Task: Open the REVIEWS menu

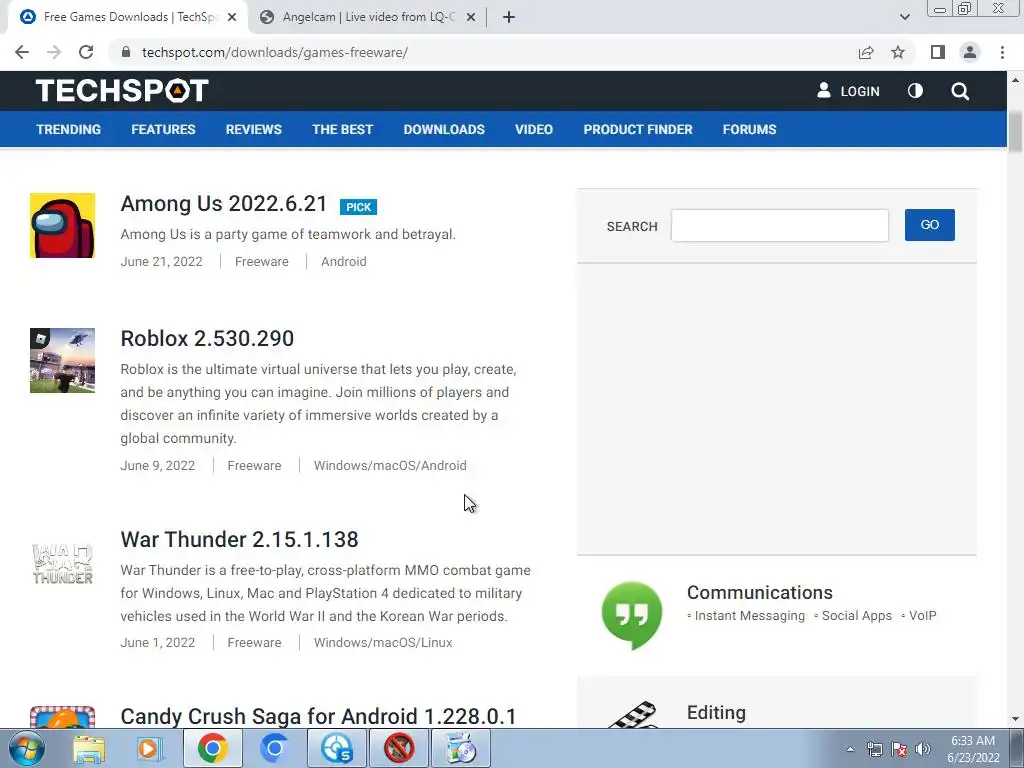Action: click(x=253, y=129)
